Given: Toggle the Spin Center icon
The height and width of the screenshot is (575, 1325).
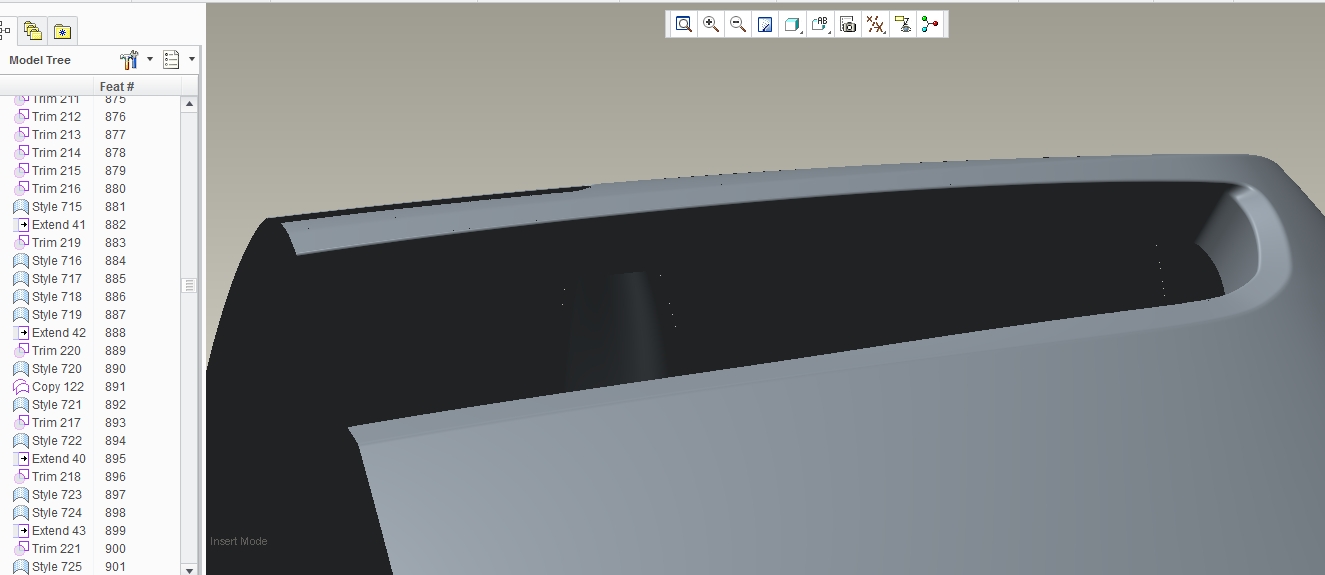Looking at the screenshot, I should [x=930, y=24].
